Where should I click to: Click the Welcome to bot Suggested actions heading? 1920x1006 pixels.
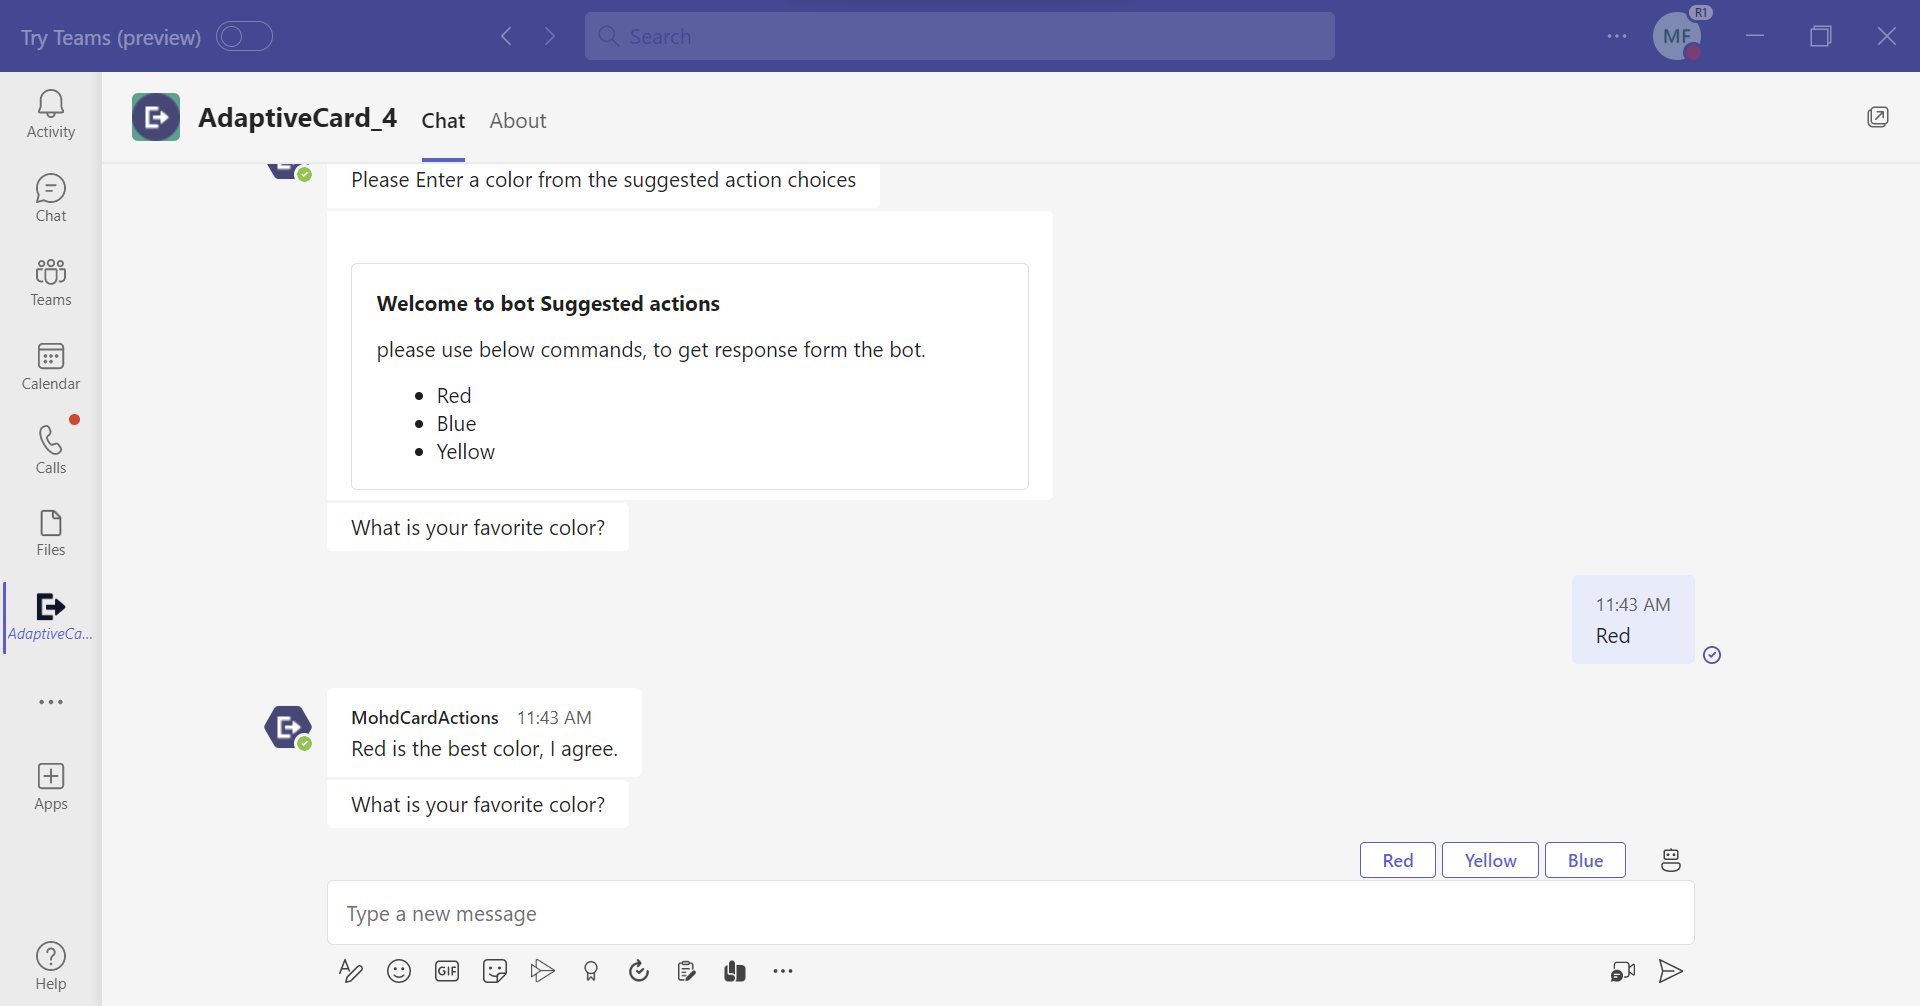pos(548,304)
